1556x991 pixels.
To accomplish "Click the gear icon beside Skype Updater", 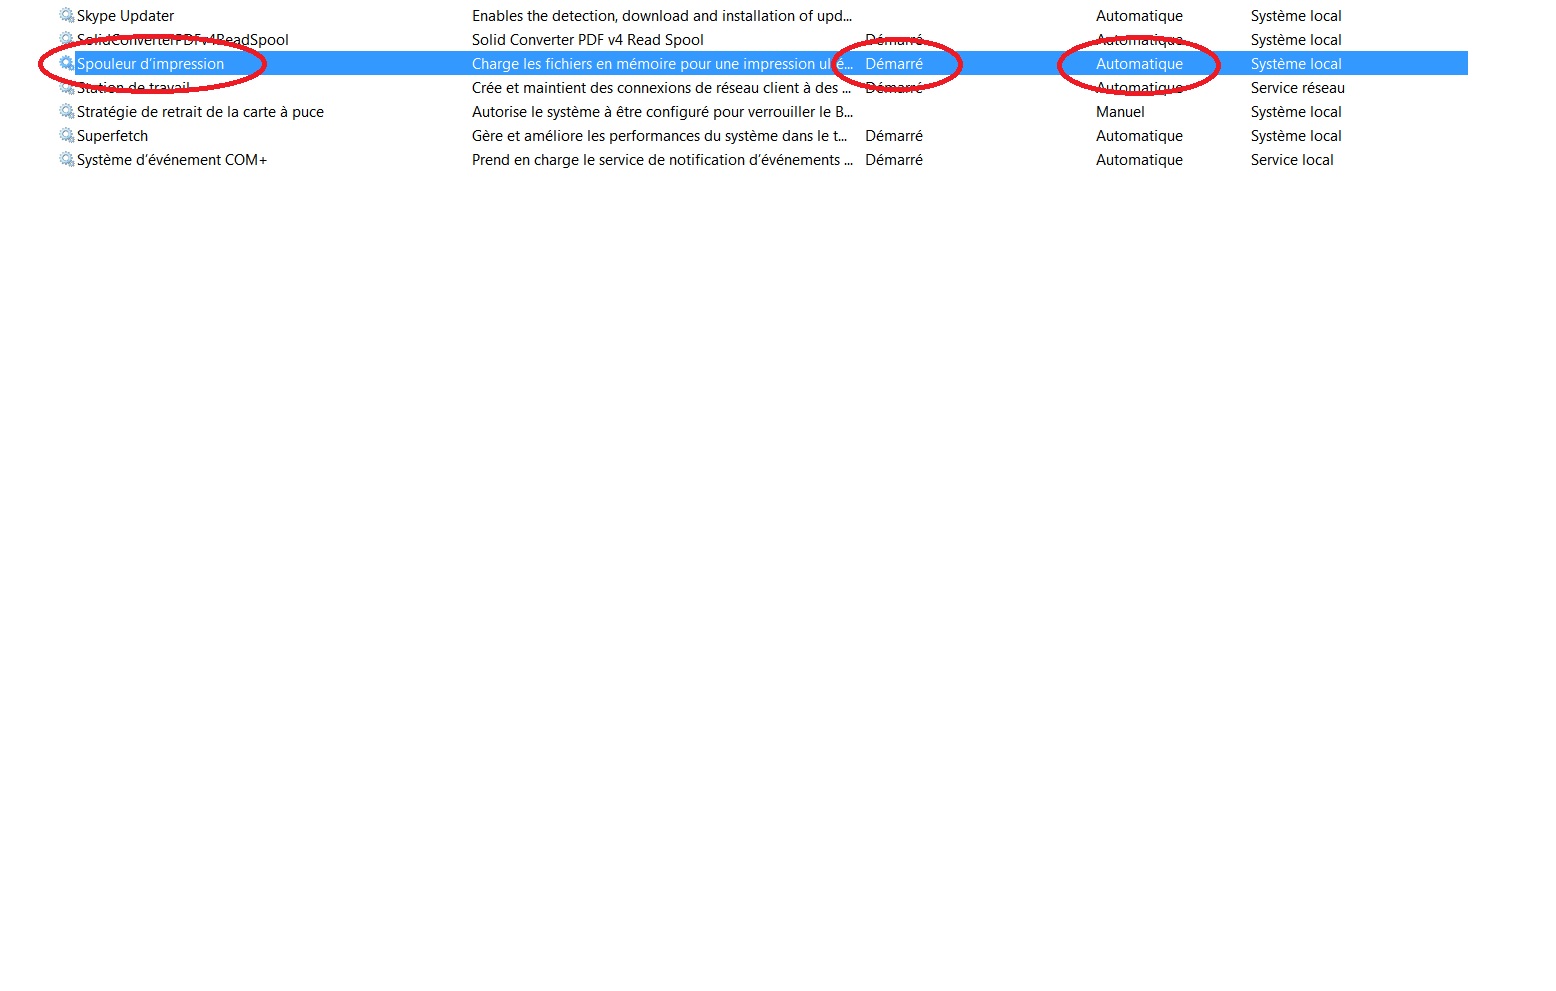I will click(x=67, y=15).
